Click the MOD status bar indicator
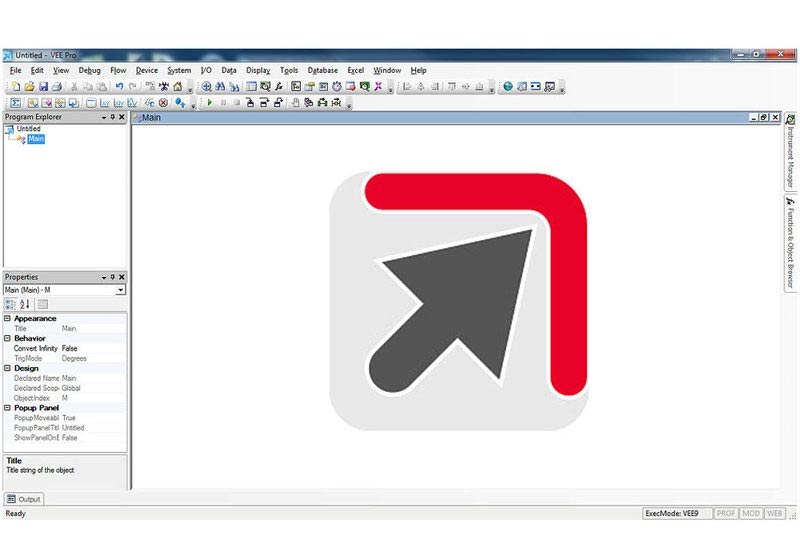Image resolution: width=800 pixels, height=560 pixels. 751,514
